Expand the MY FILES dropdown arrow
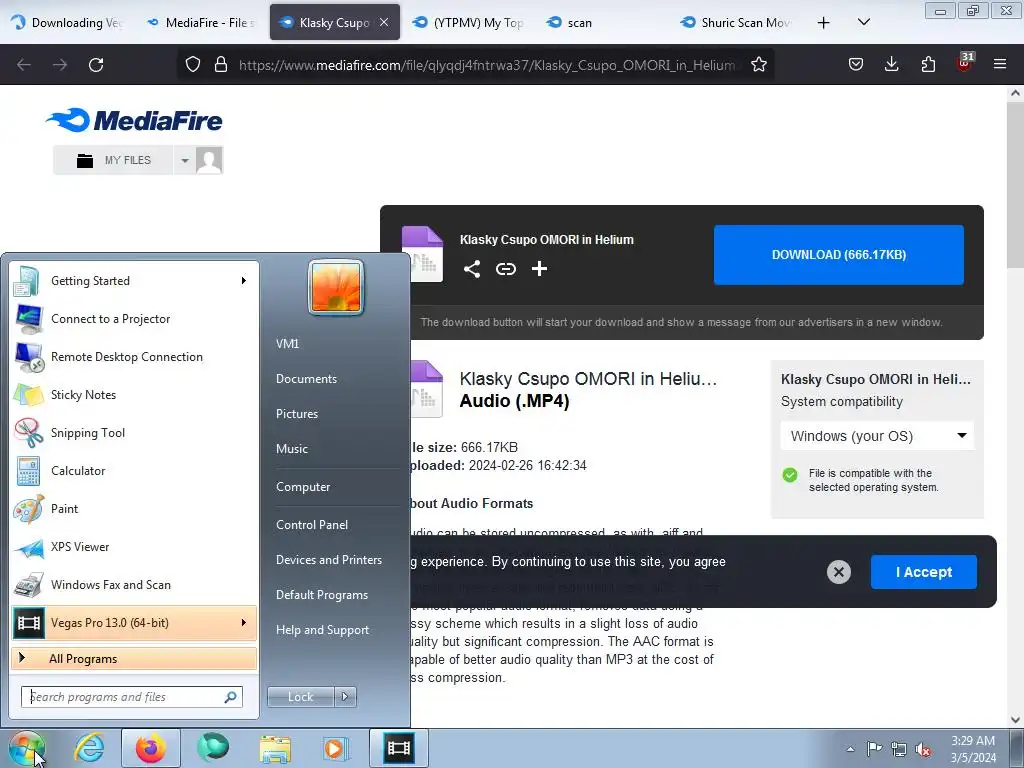Viewport: 1024px width, 768px height. click(185, 161)
